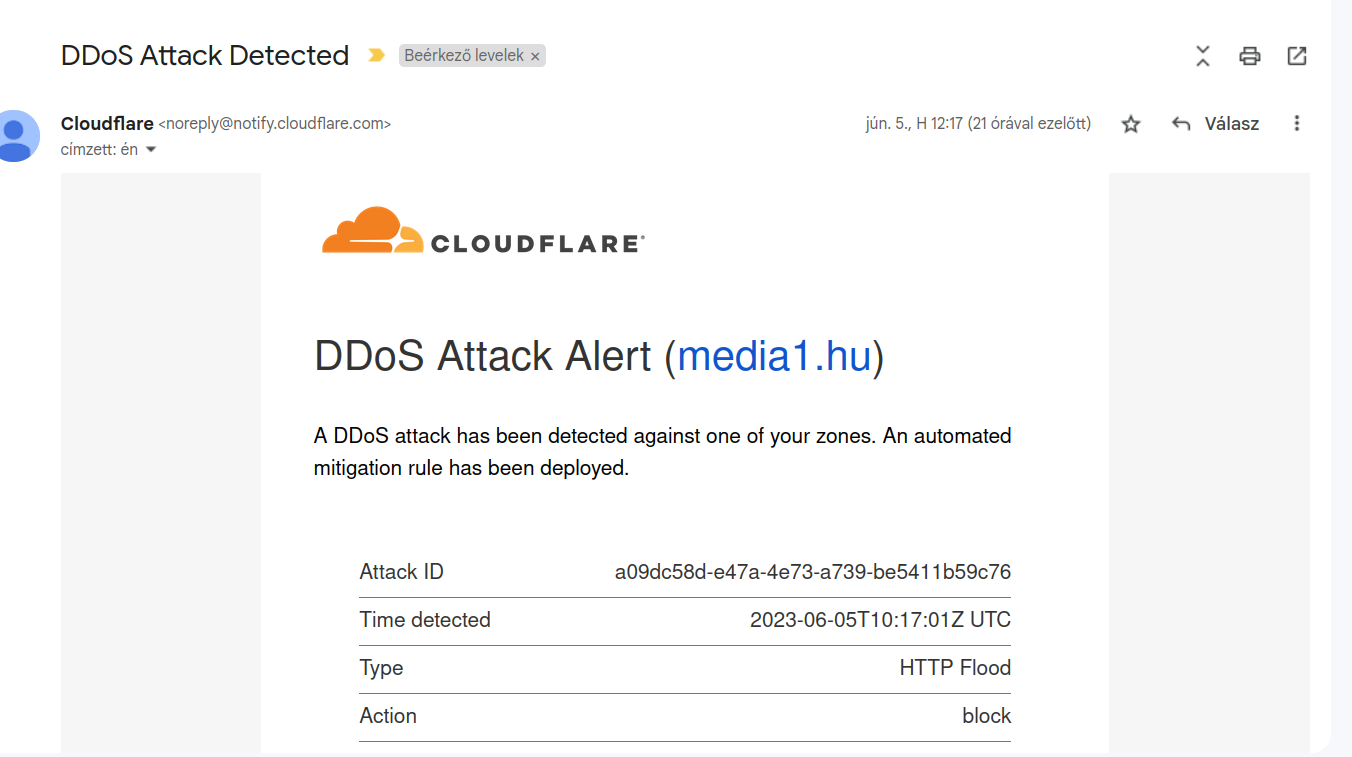
Task: Open more options three-dot menu
Action: tap(1297, 124)
